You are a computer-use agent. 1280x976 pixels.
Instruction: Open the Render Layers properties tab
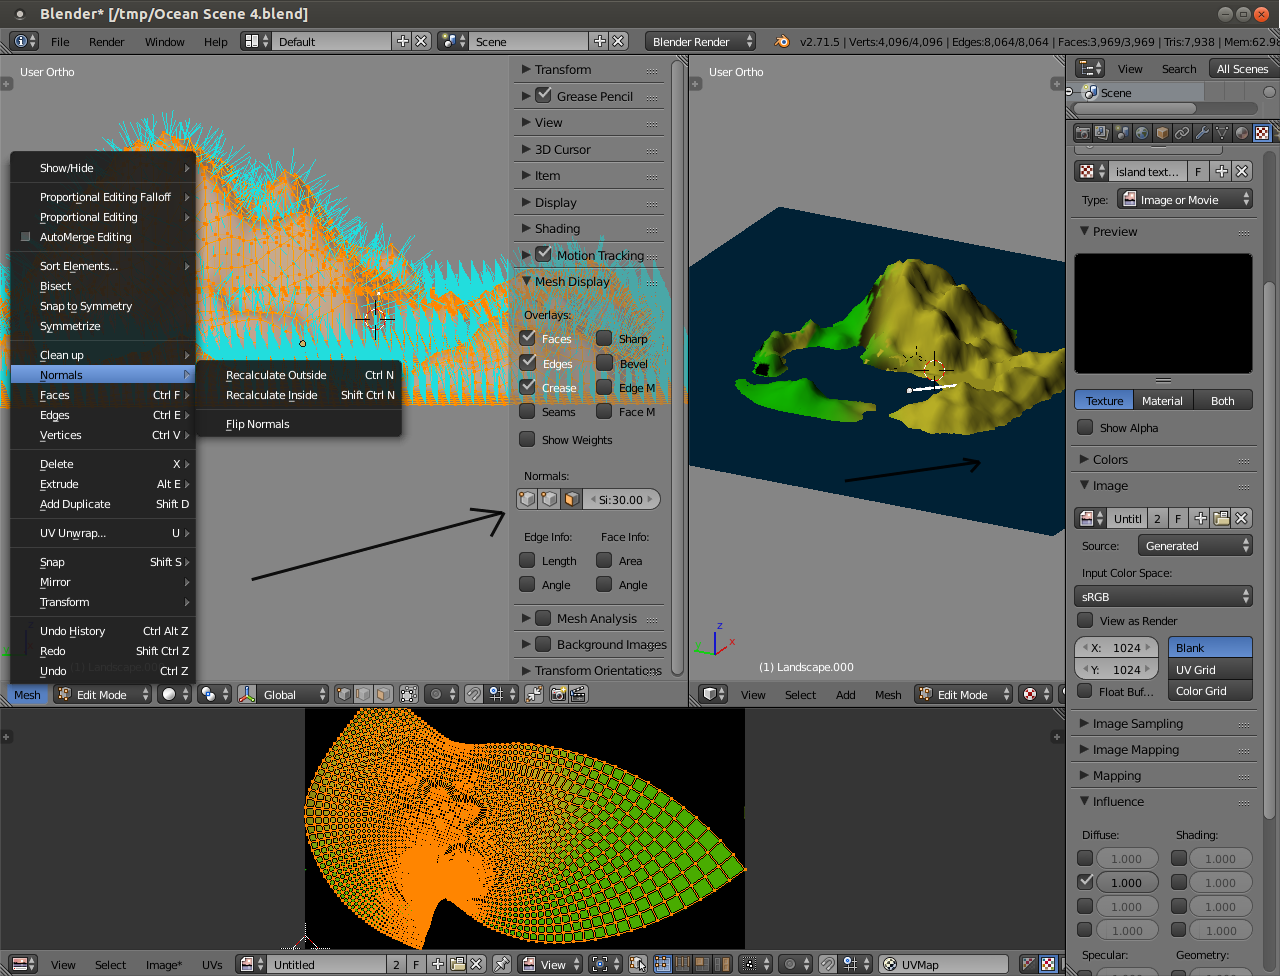1102,133
